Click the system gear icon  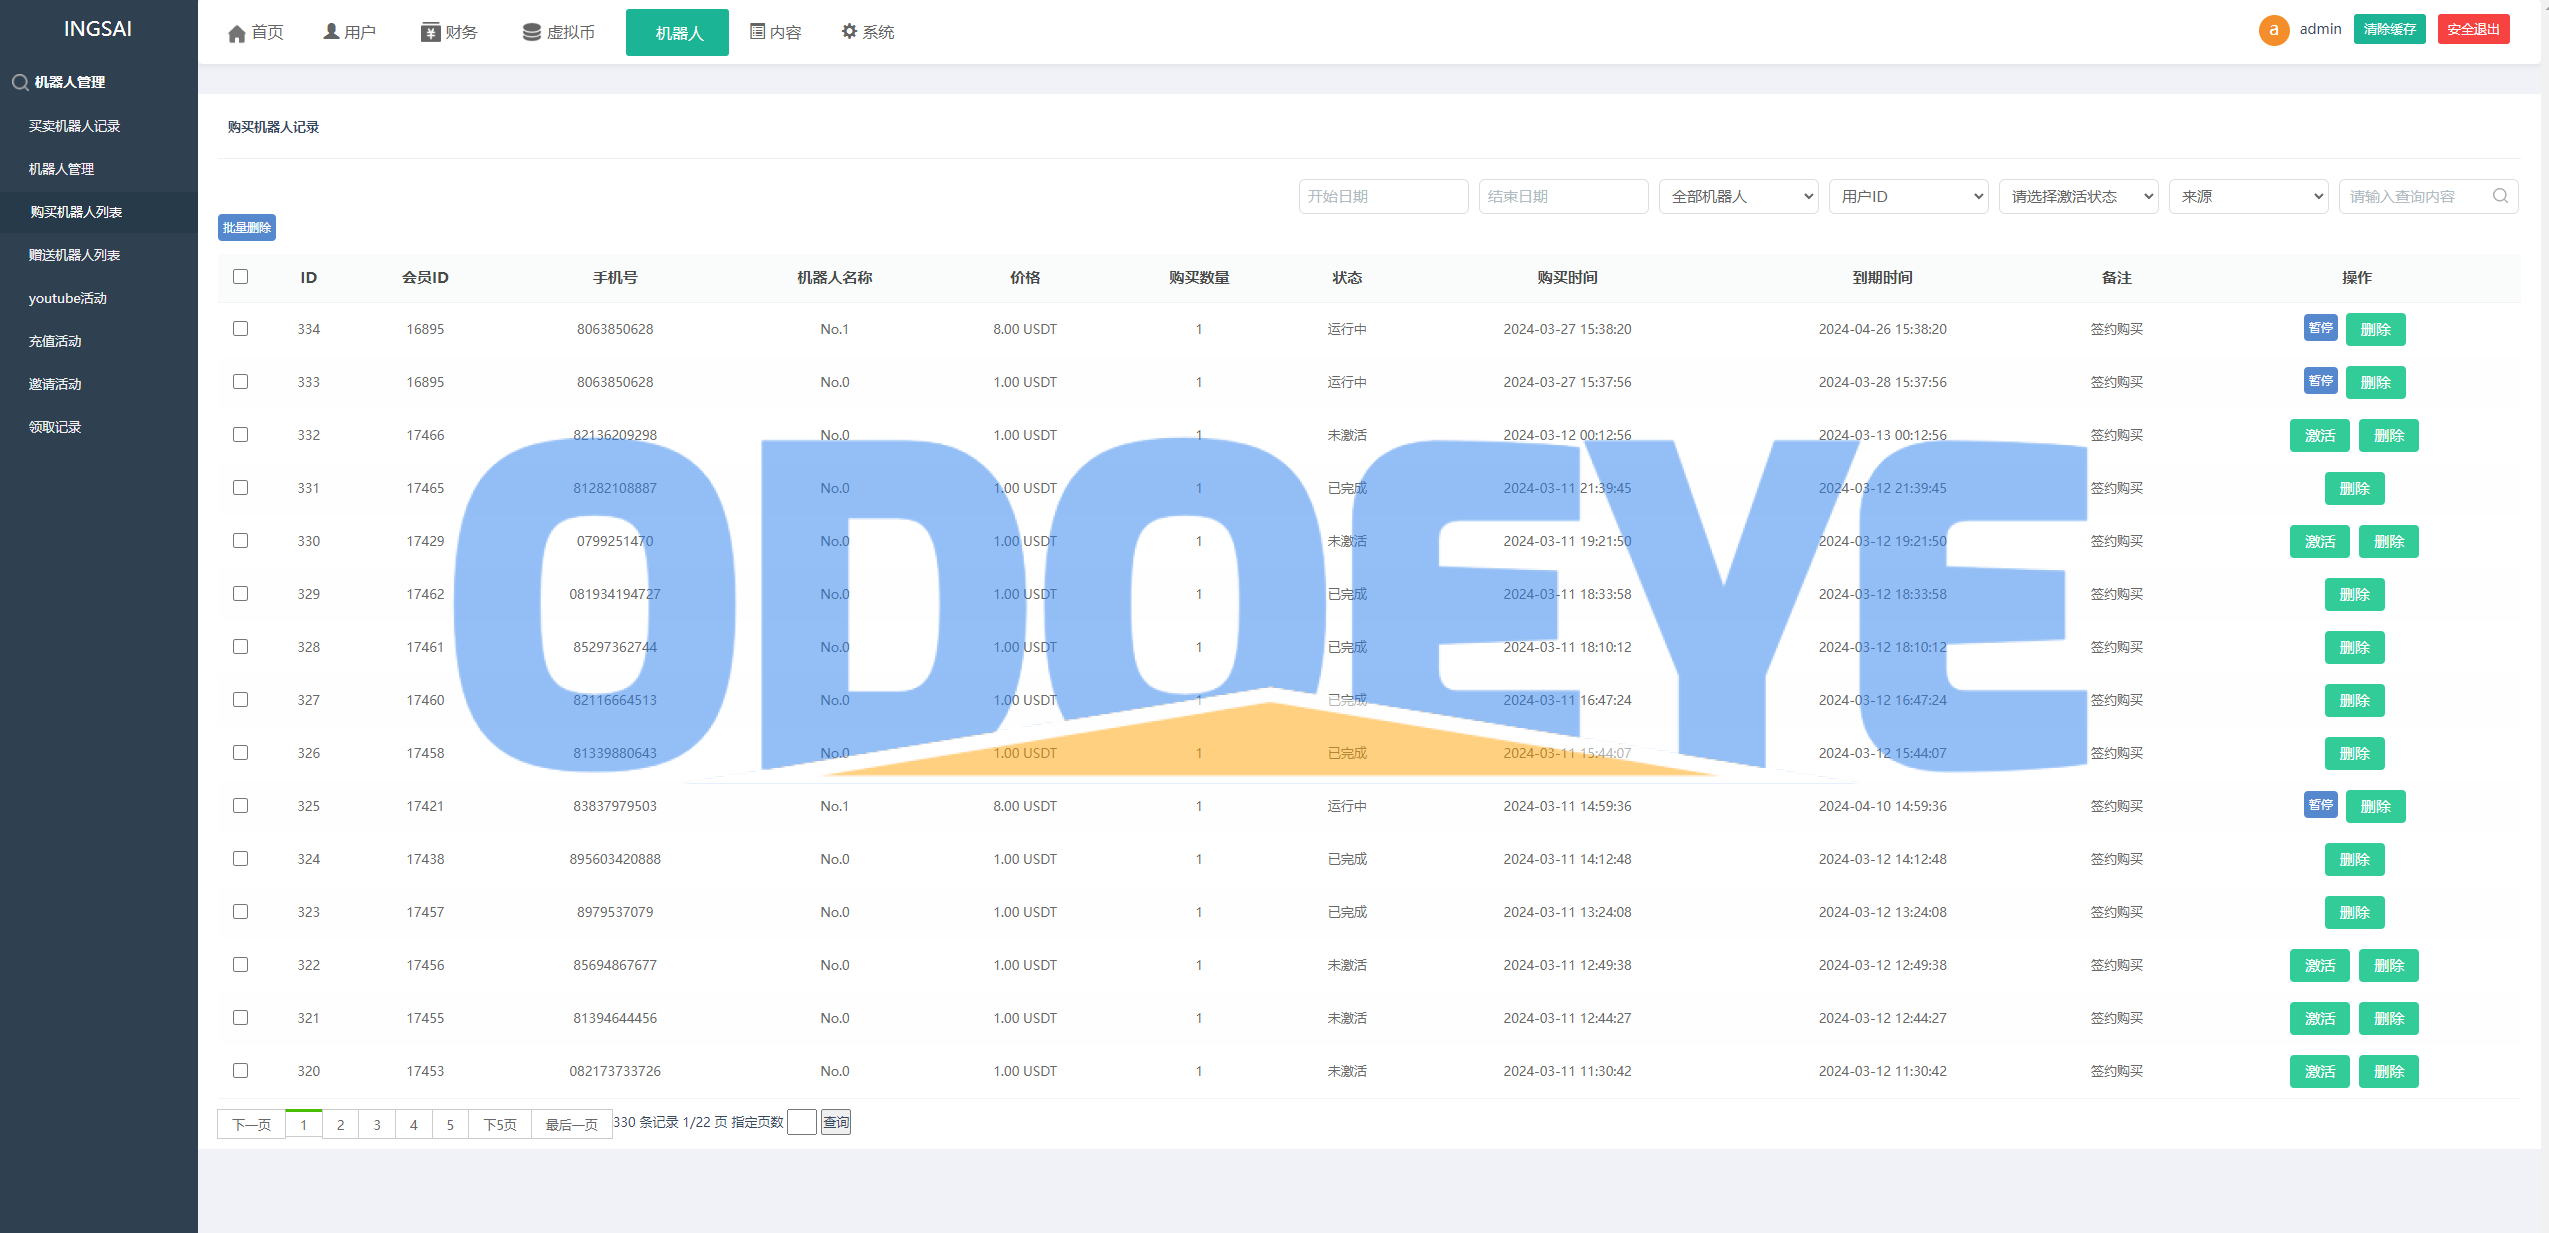(x=849, y=31)
